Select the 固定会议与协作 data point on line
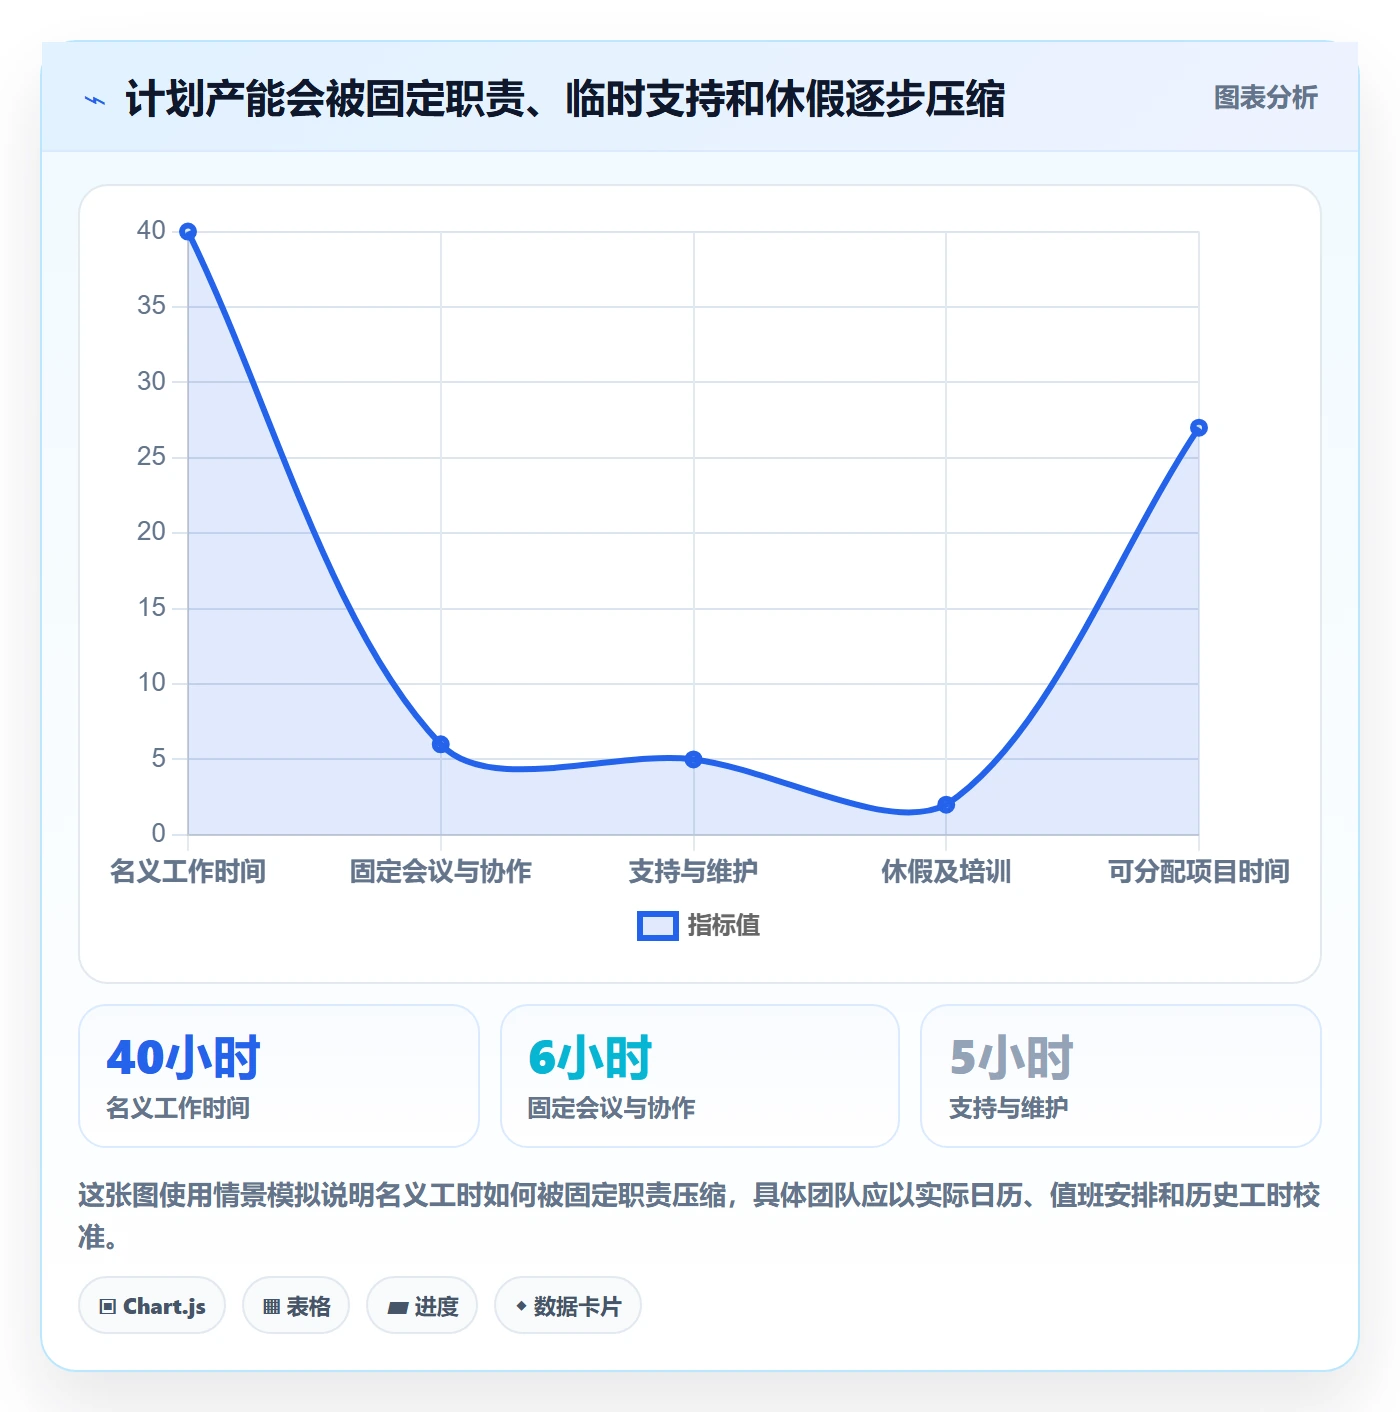Image resolution: width=1400 pixels, height=1412 pixels. [x=441, y=744]
